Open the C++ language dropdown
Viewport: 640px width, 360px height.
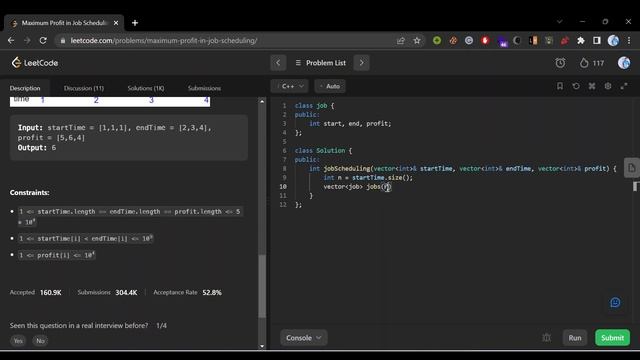(x=289, y=86)
